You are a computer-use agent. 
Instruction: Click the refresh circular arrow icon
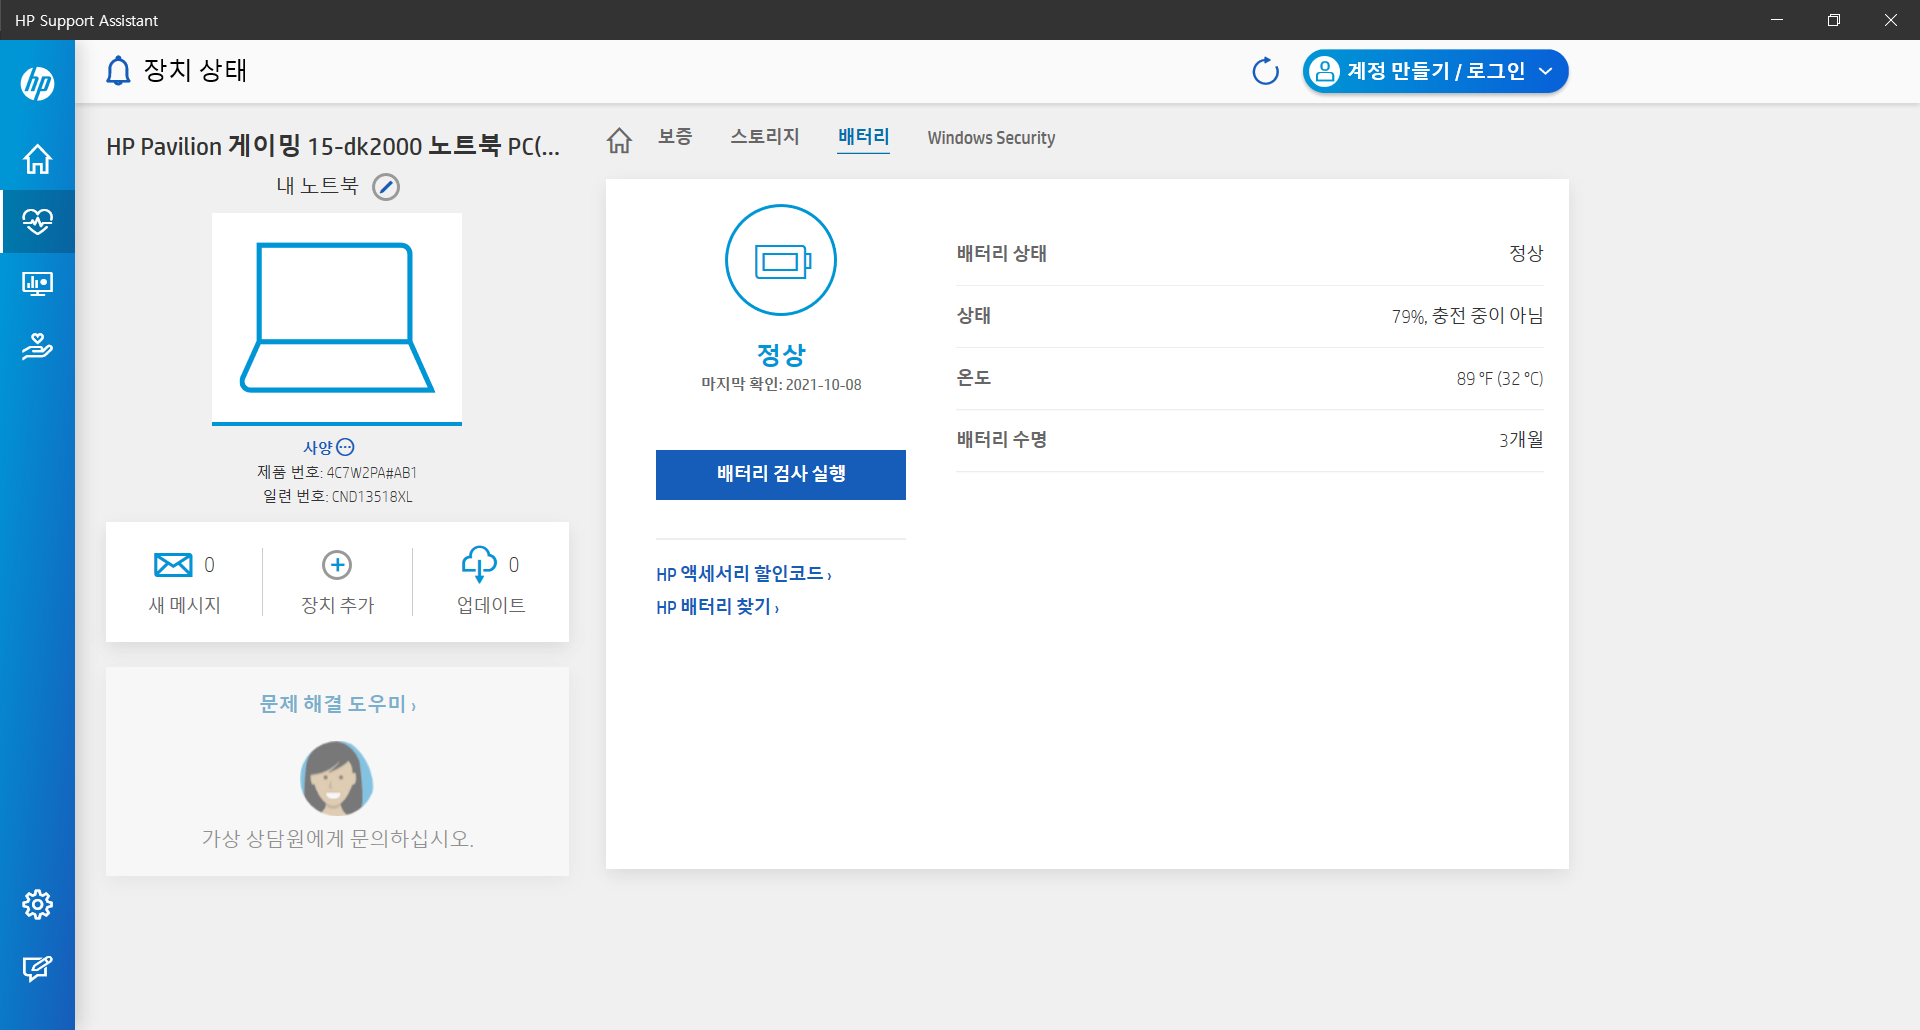(1265, 71)
